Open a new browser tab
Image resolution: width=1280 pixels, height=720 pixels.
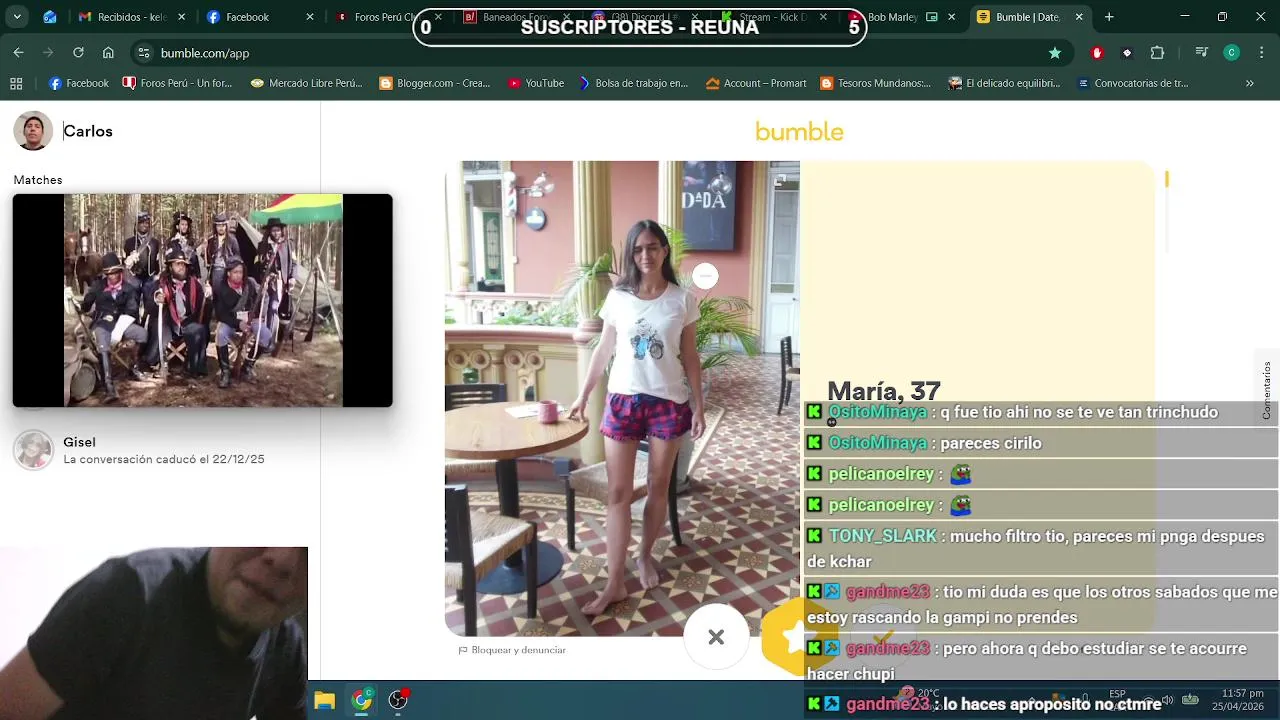click(x=1109, y=17)
